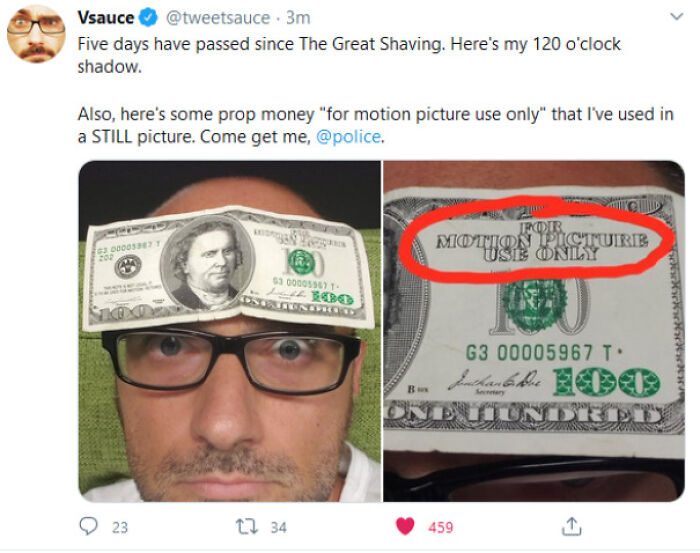Click the red circled Motion Picture text

[x=541, y=241]
